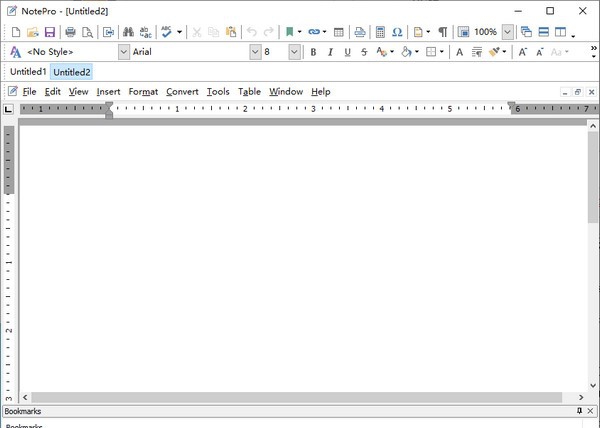Close the Bookmarks panel
This screenshot has width=600, height=428.
coord(591,411)
